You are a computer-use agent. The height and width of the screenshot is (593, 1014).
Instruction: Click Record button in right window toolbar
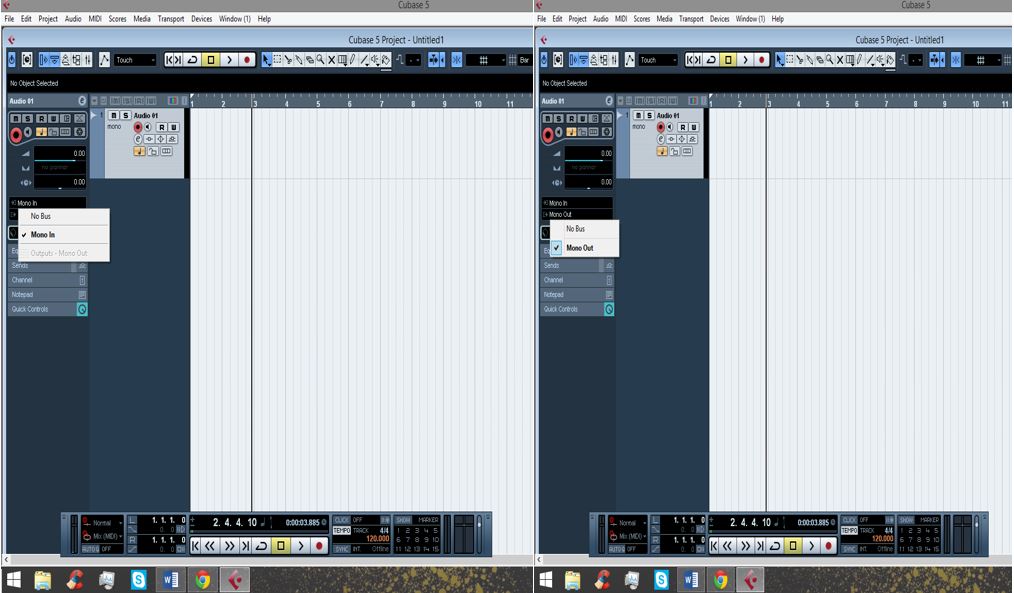[761, 59]
